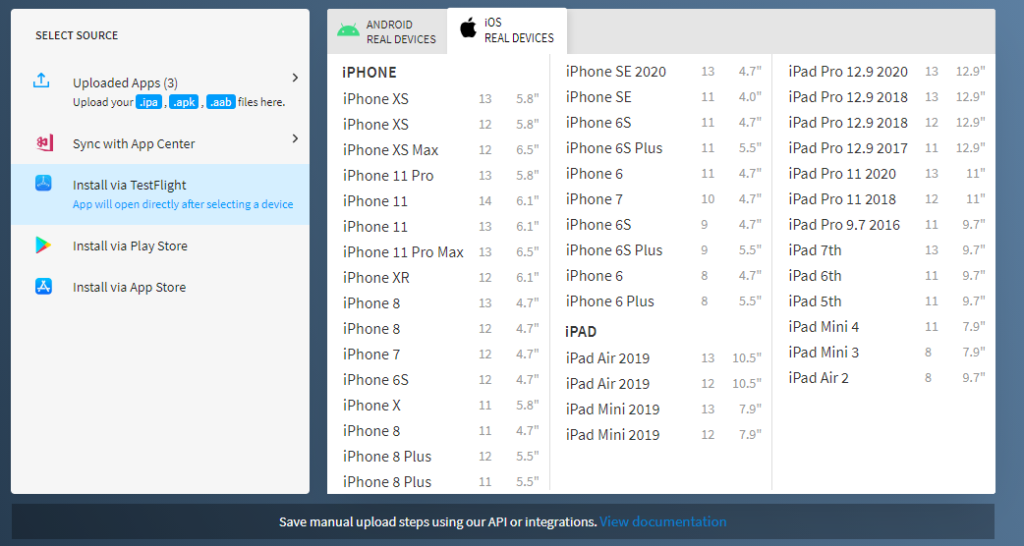Click the TestFlight icon in source list
Screen dimensions: 1024x546
click(x=43, y=184)
